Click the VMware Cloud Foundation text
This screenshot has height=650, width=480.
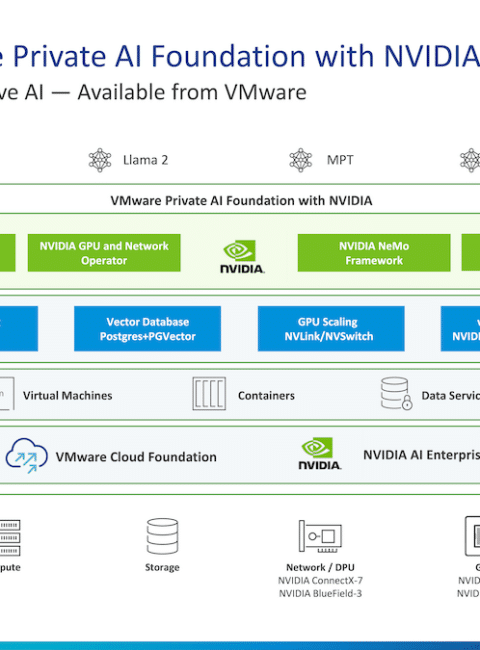(136, 457)
